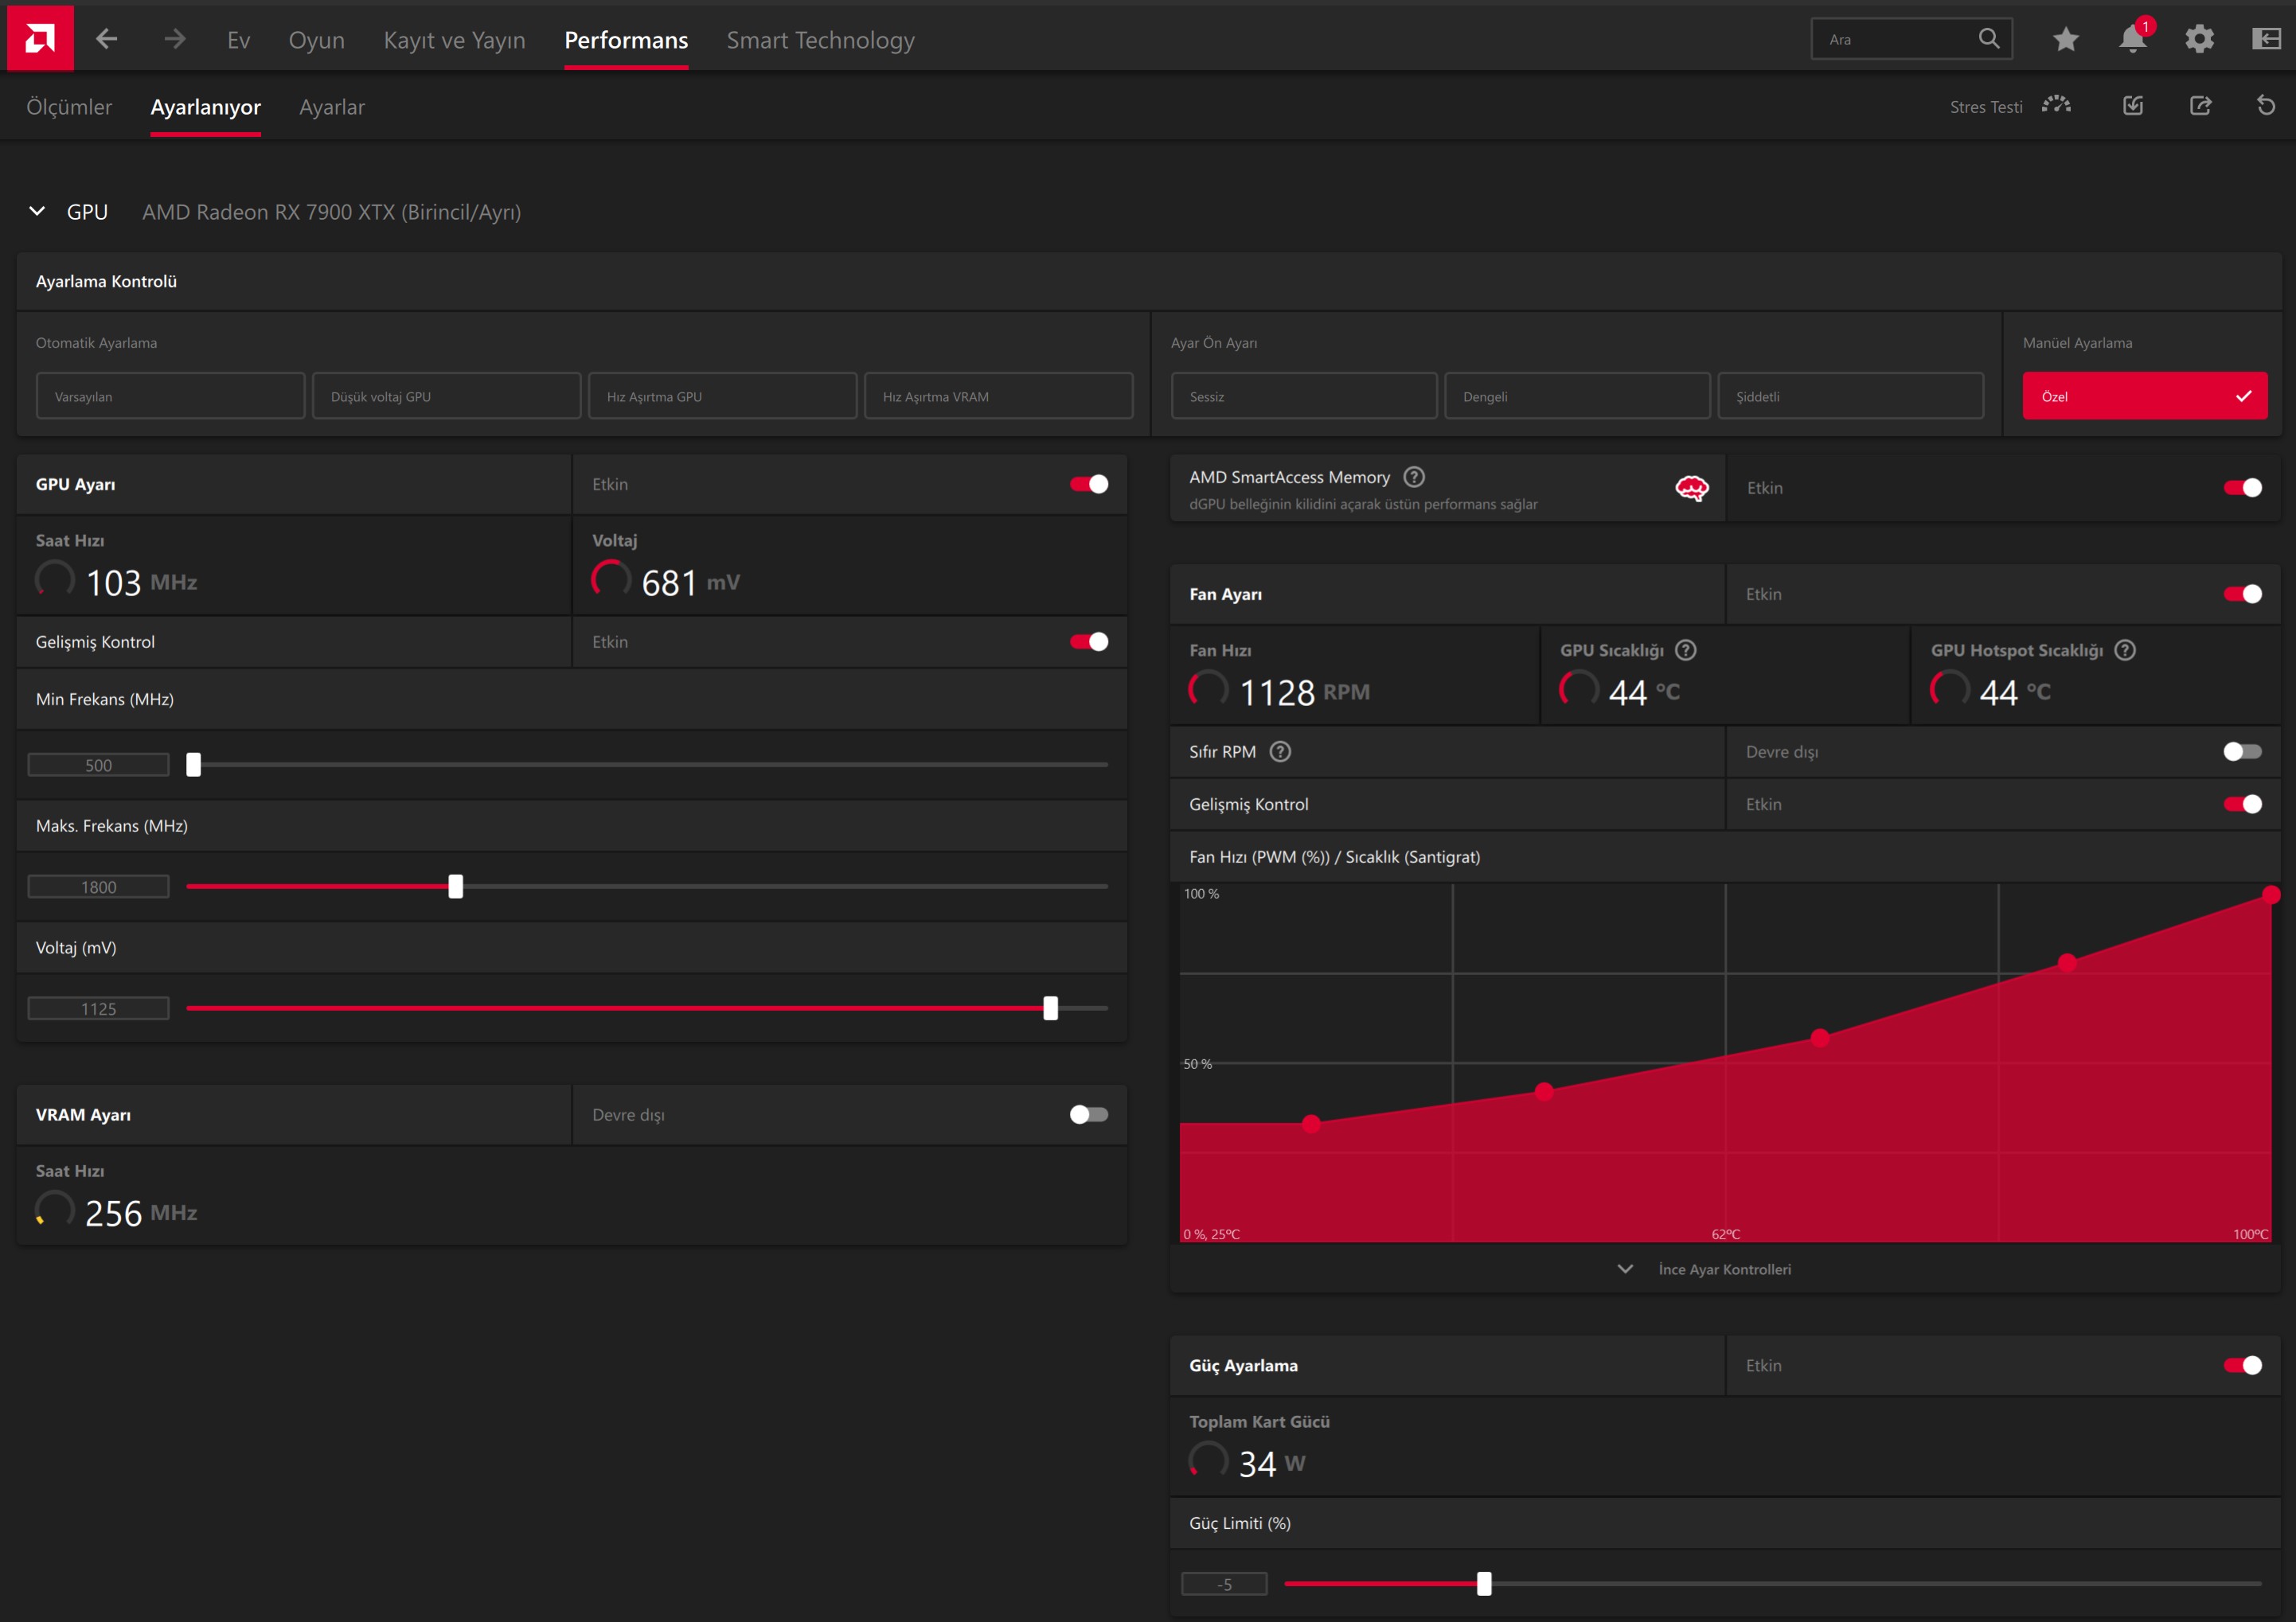Select Hız Aşırtma GPU preset
This screenshot has width=2296, height=1622.
click(722, 396)
